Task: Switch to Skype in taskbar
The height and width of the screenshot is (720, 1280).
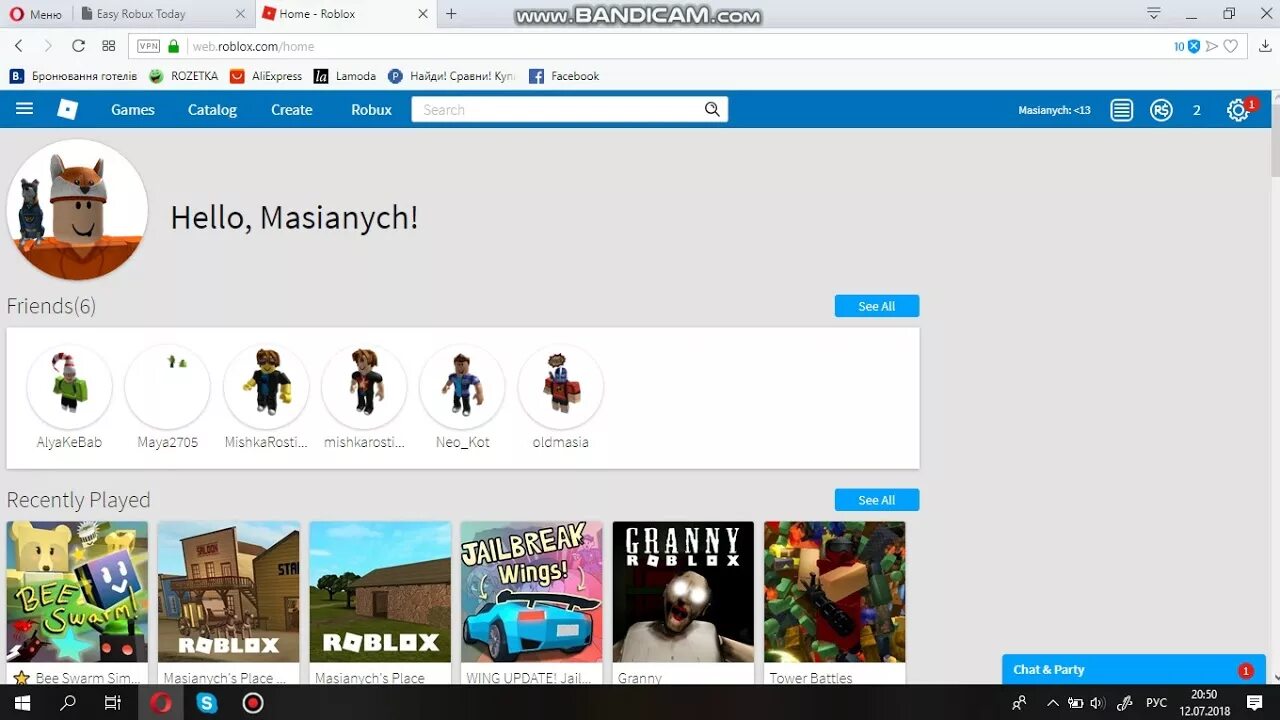Action: [207, 703]
